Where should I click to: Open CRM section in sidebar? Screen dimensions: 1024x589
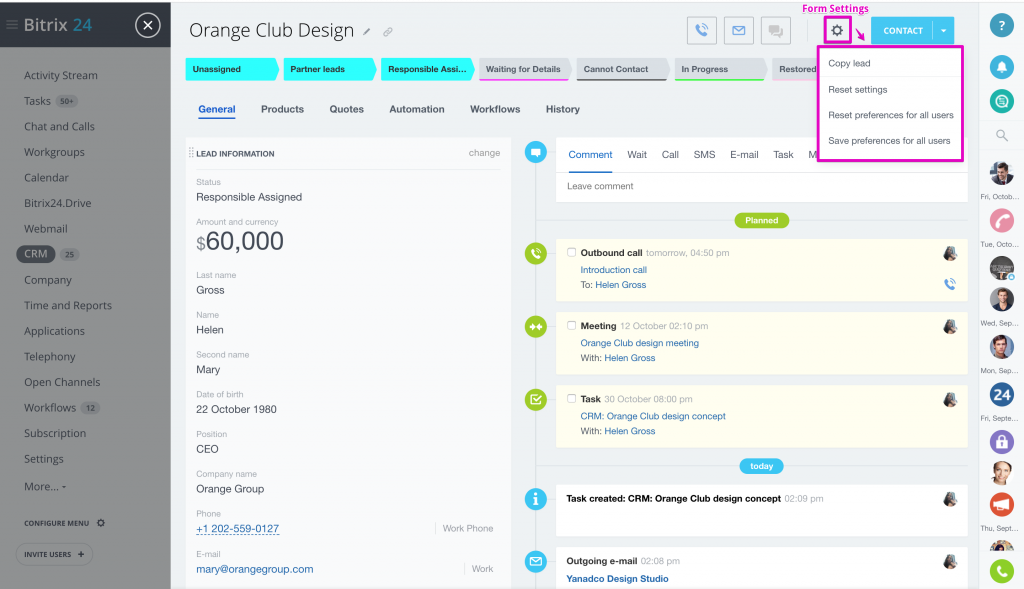coord(35,254)
